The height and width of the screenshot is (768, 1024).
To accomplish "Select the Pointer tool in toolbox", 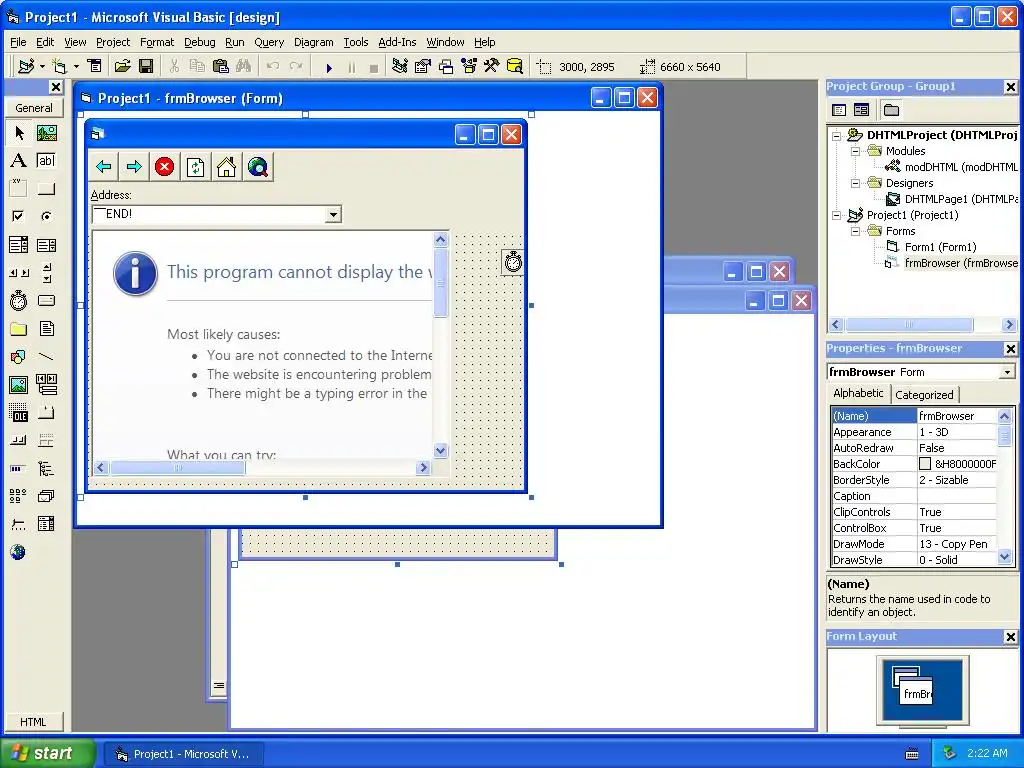I will [19, 133].
